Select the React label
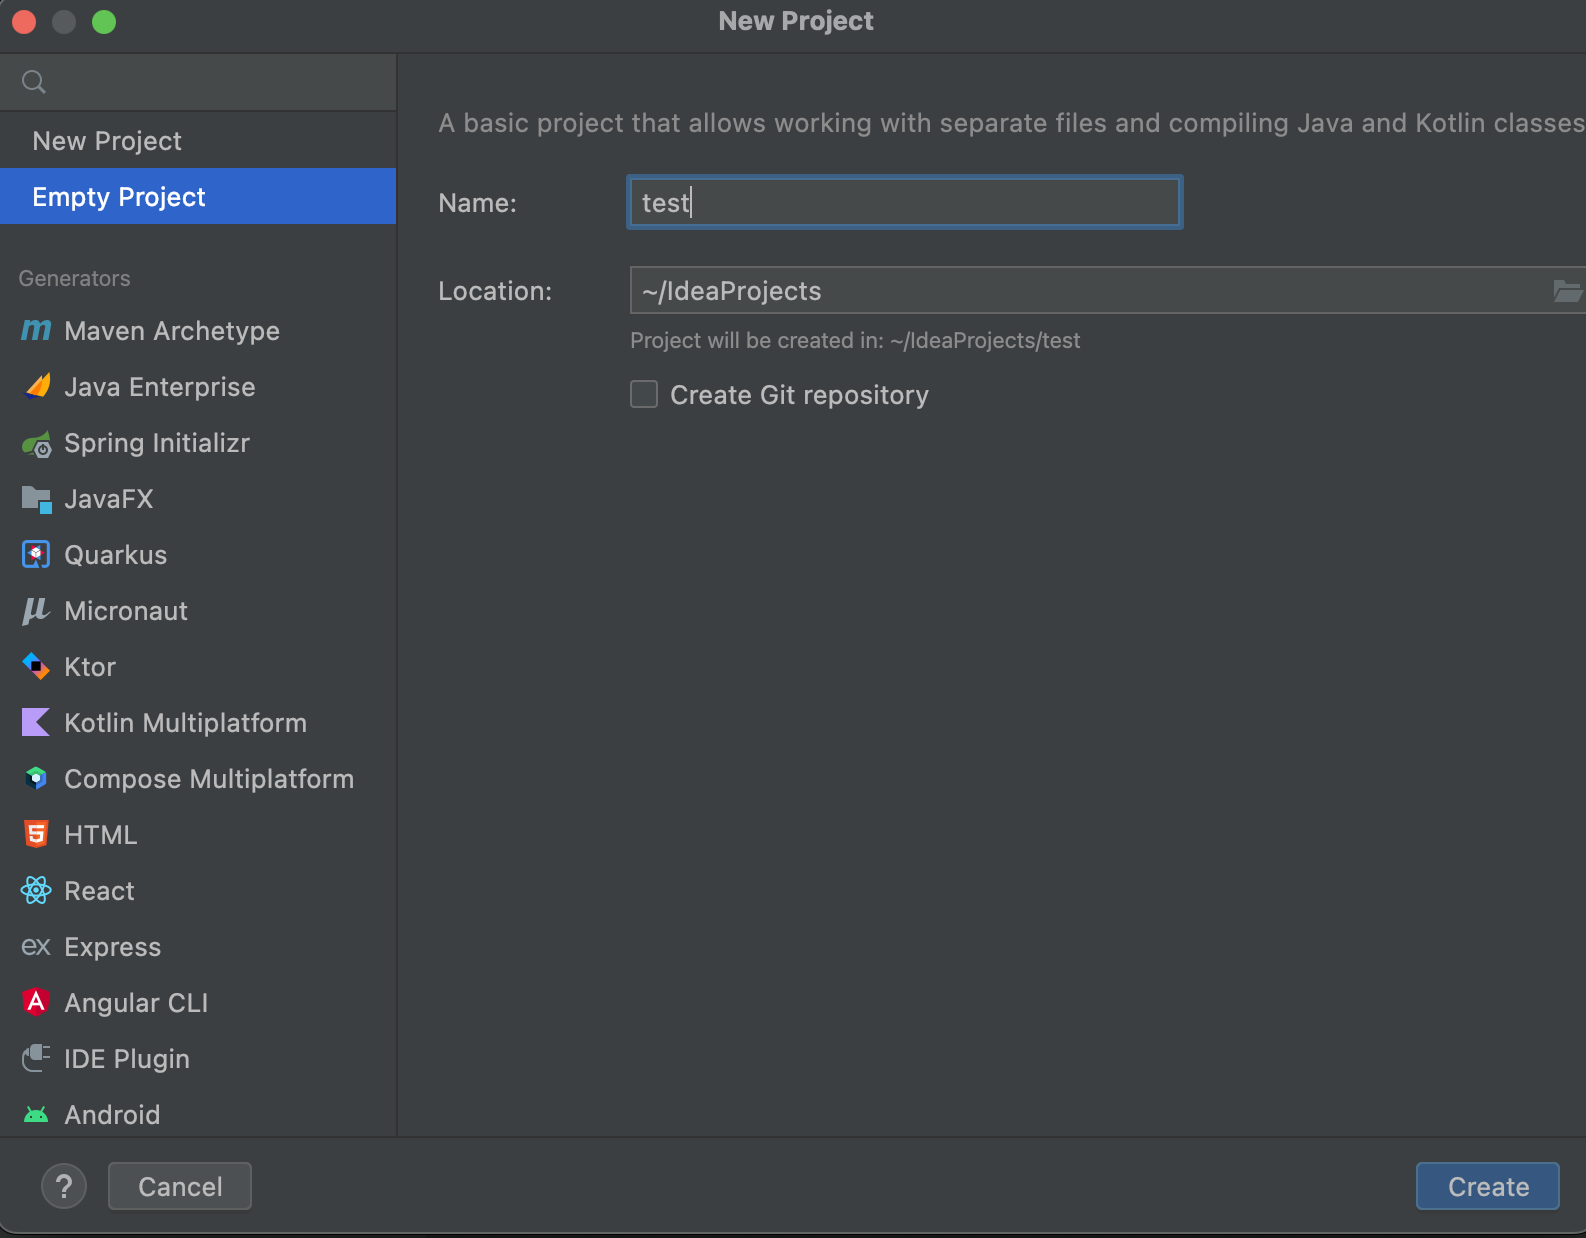Screen dimensions: 1586x1238 coord(99,891)
